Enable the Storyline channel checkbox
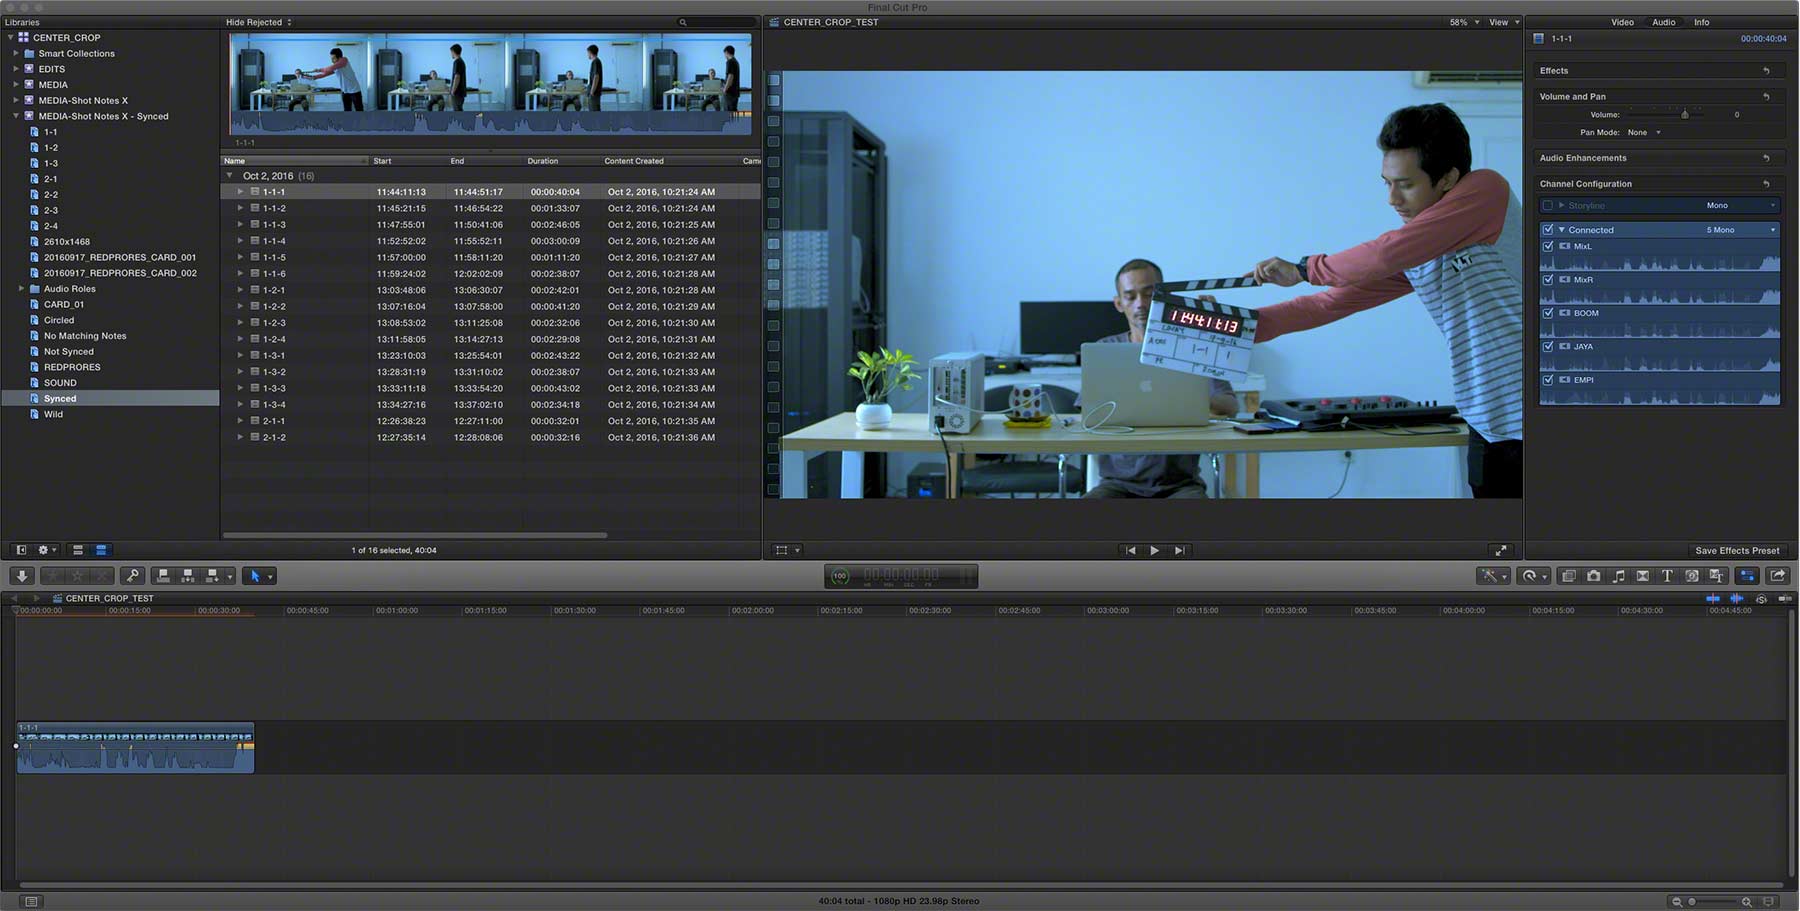The height and width of the screenshot is (911, 1800). click(x=1548, y=205)
